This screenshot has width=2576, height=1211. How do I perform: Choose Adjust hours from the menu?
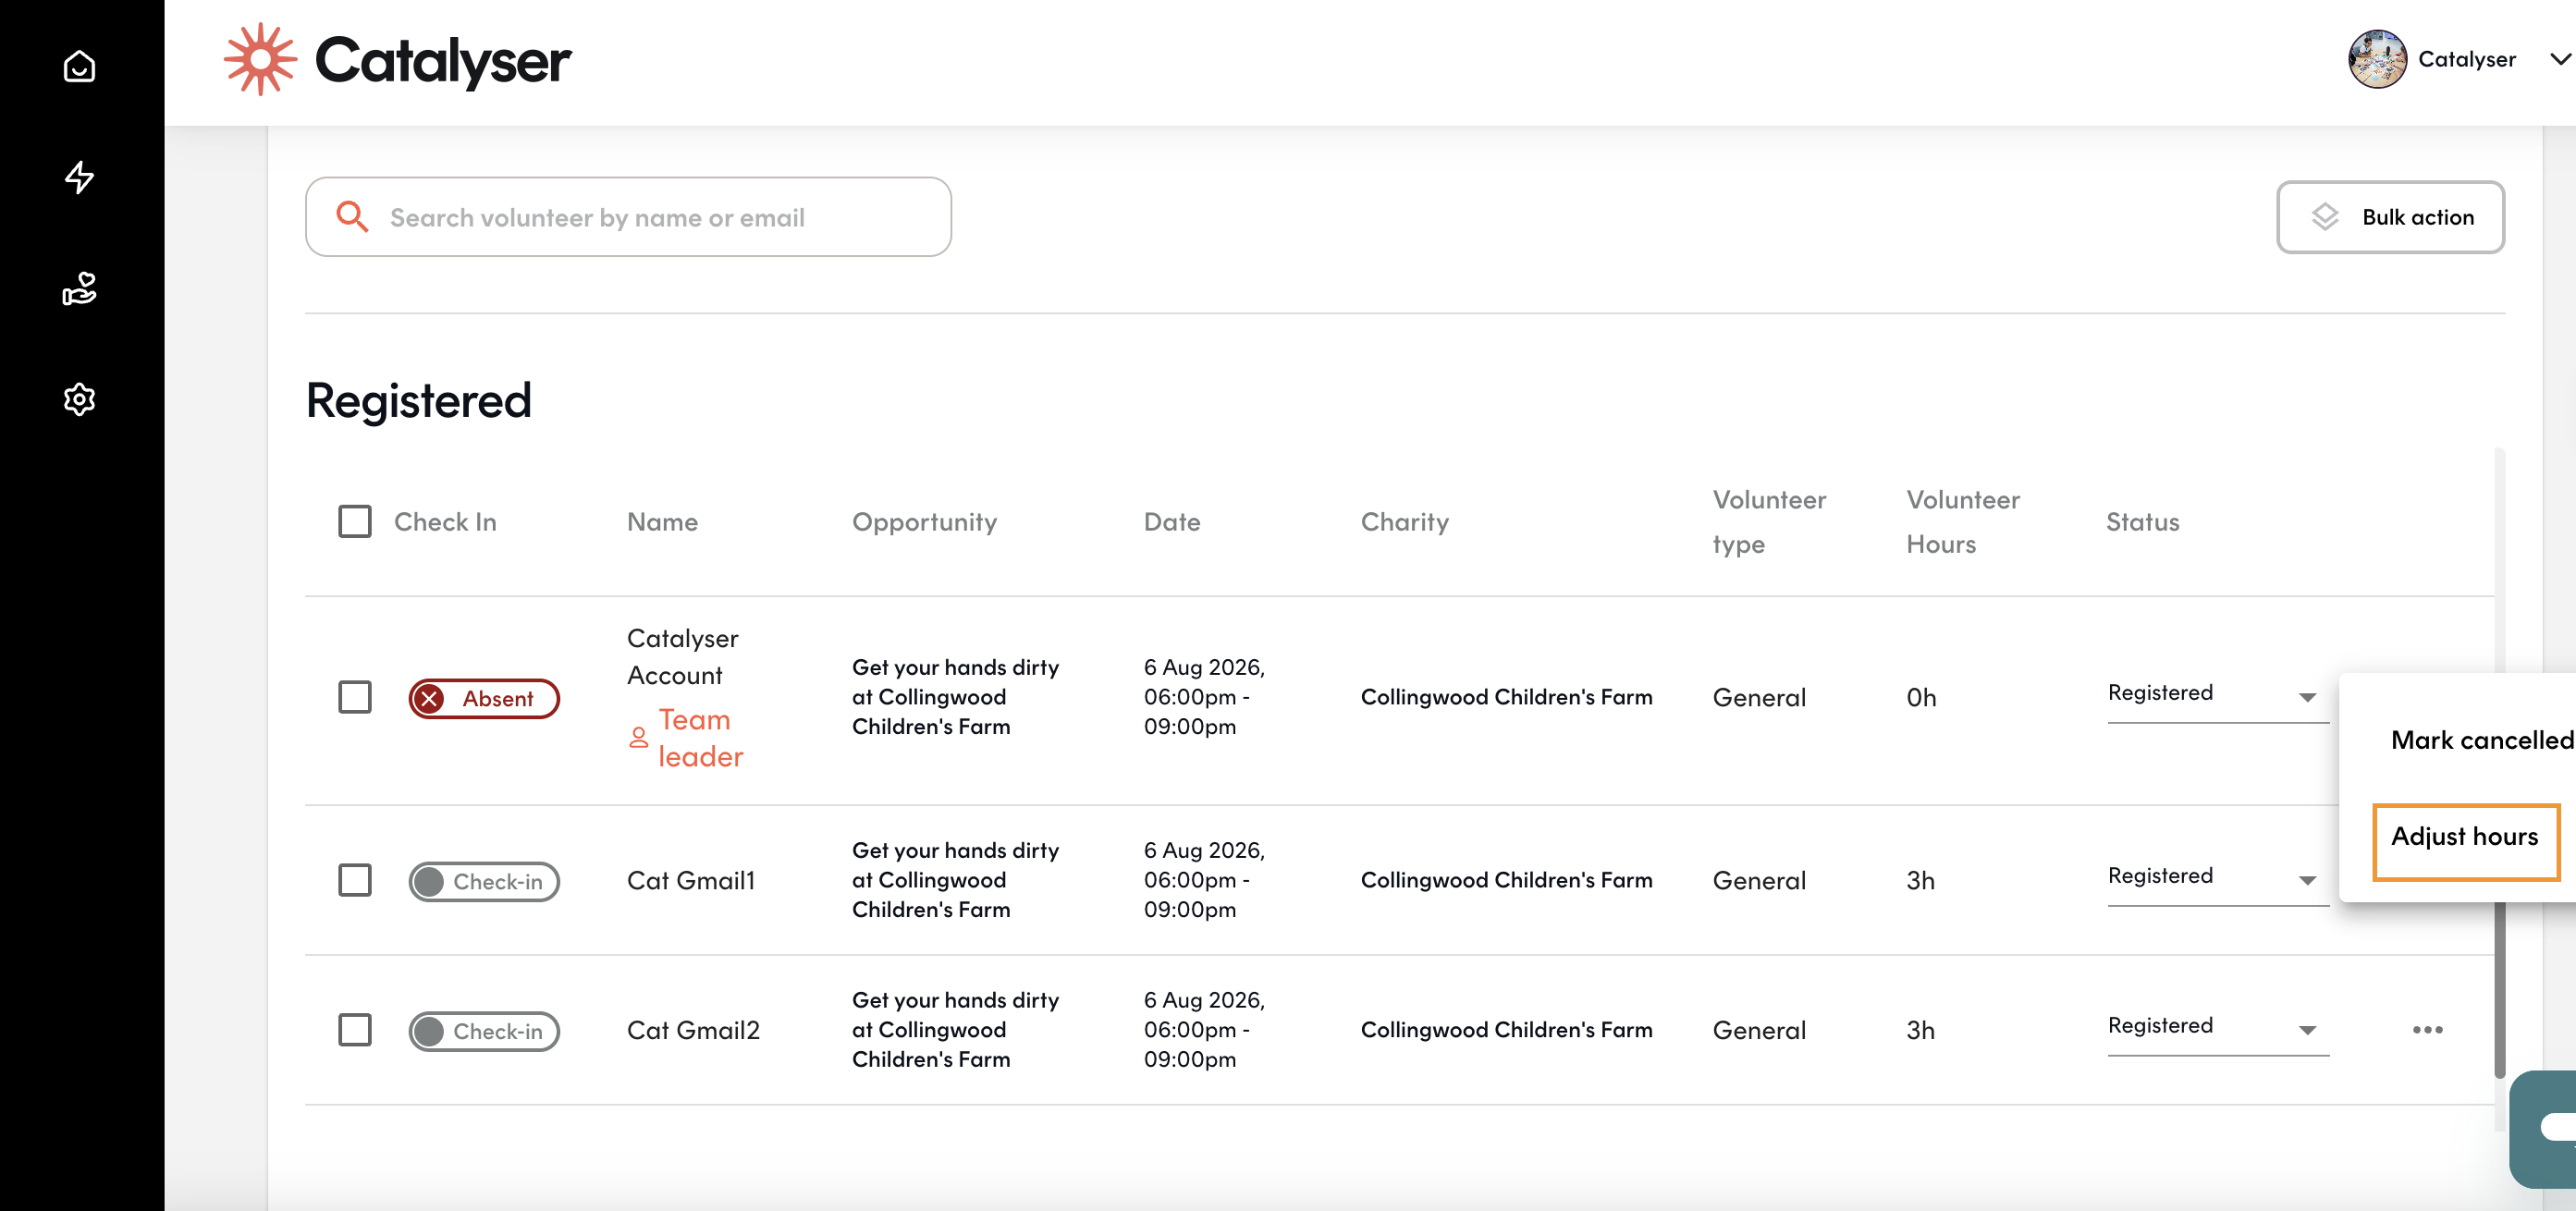point(2465,837)
